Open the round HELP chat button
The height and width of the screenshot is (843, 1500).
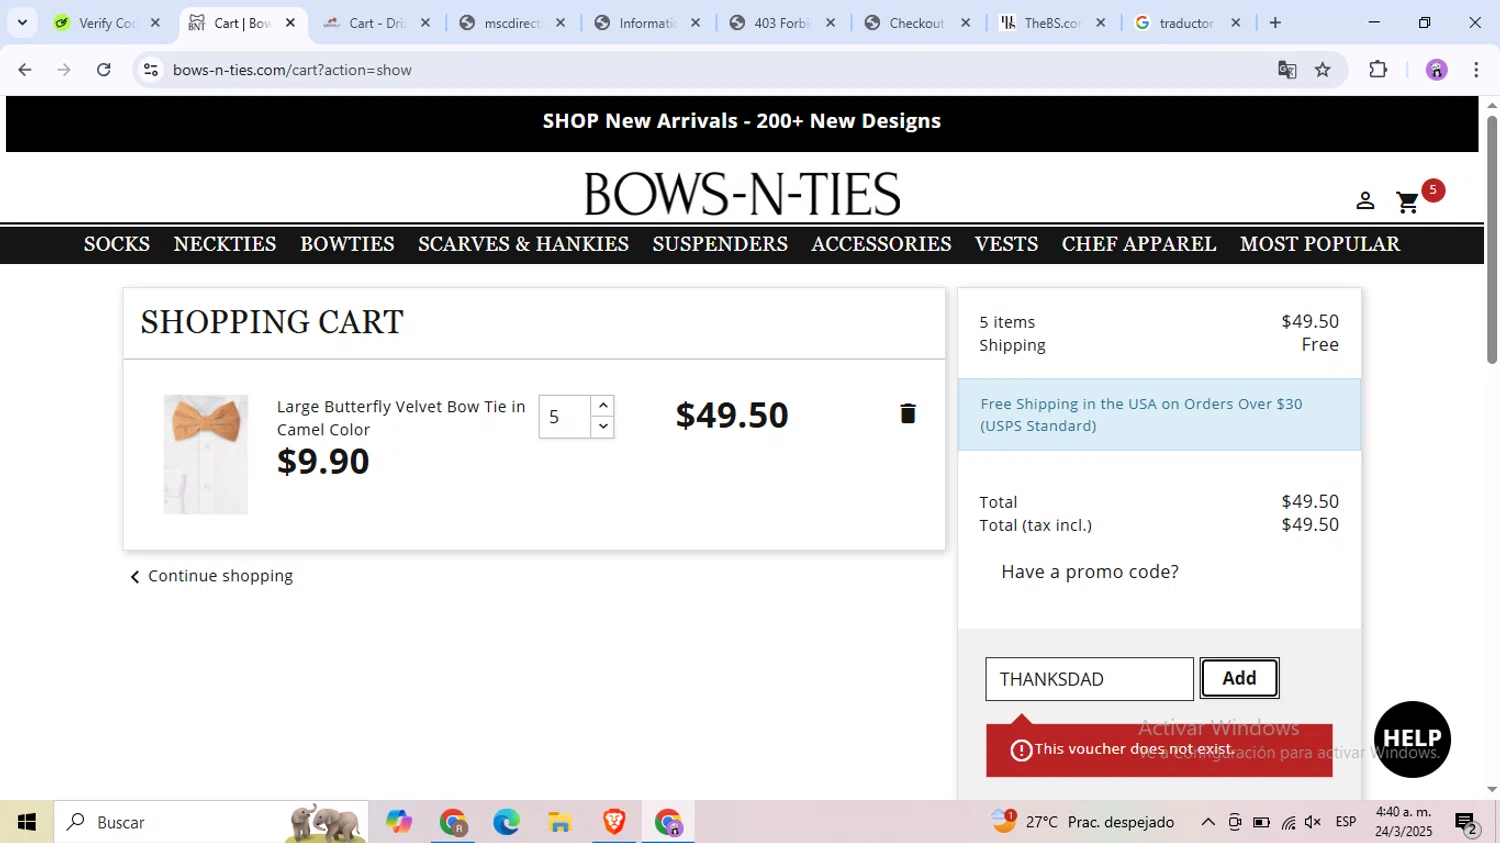click(1412, 739)
